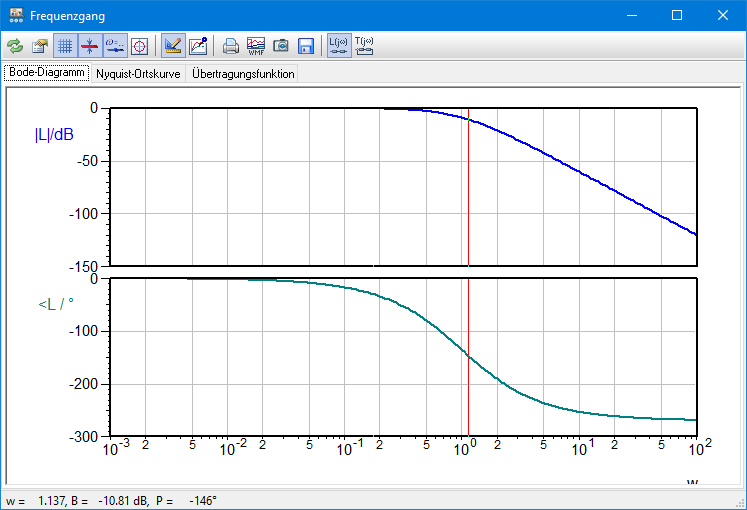Click the green refresh arrows icon
Screen dimensions: 747x510
click(x=15, y=46)
